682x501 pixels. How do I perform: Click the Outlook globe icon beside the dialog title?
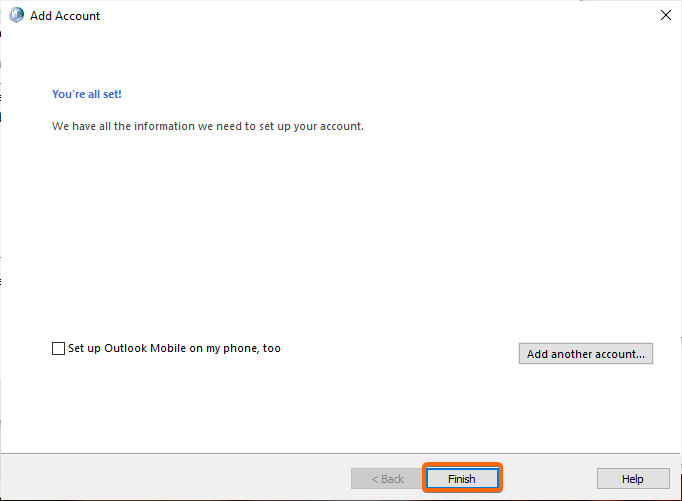coord(17,15)
